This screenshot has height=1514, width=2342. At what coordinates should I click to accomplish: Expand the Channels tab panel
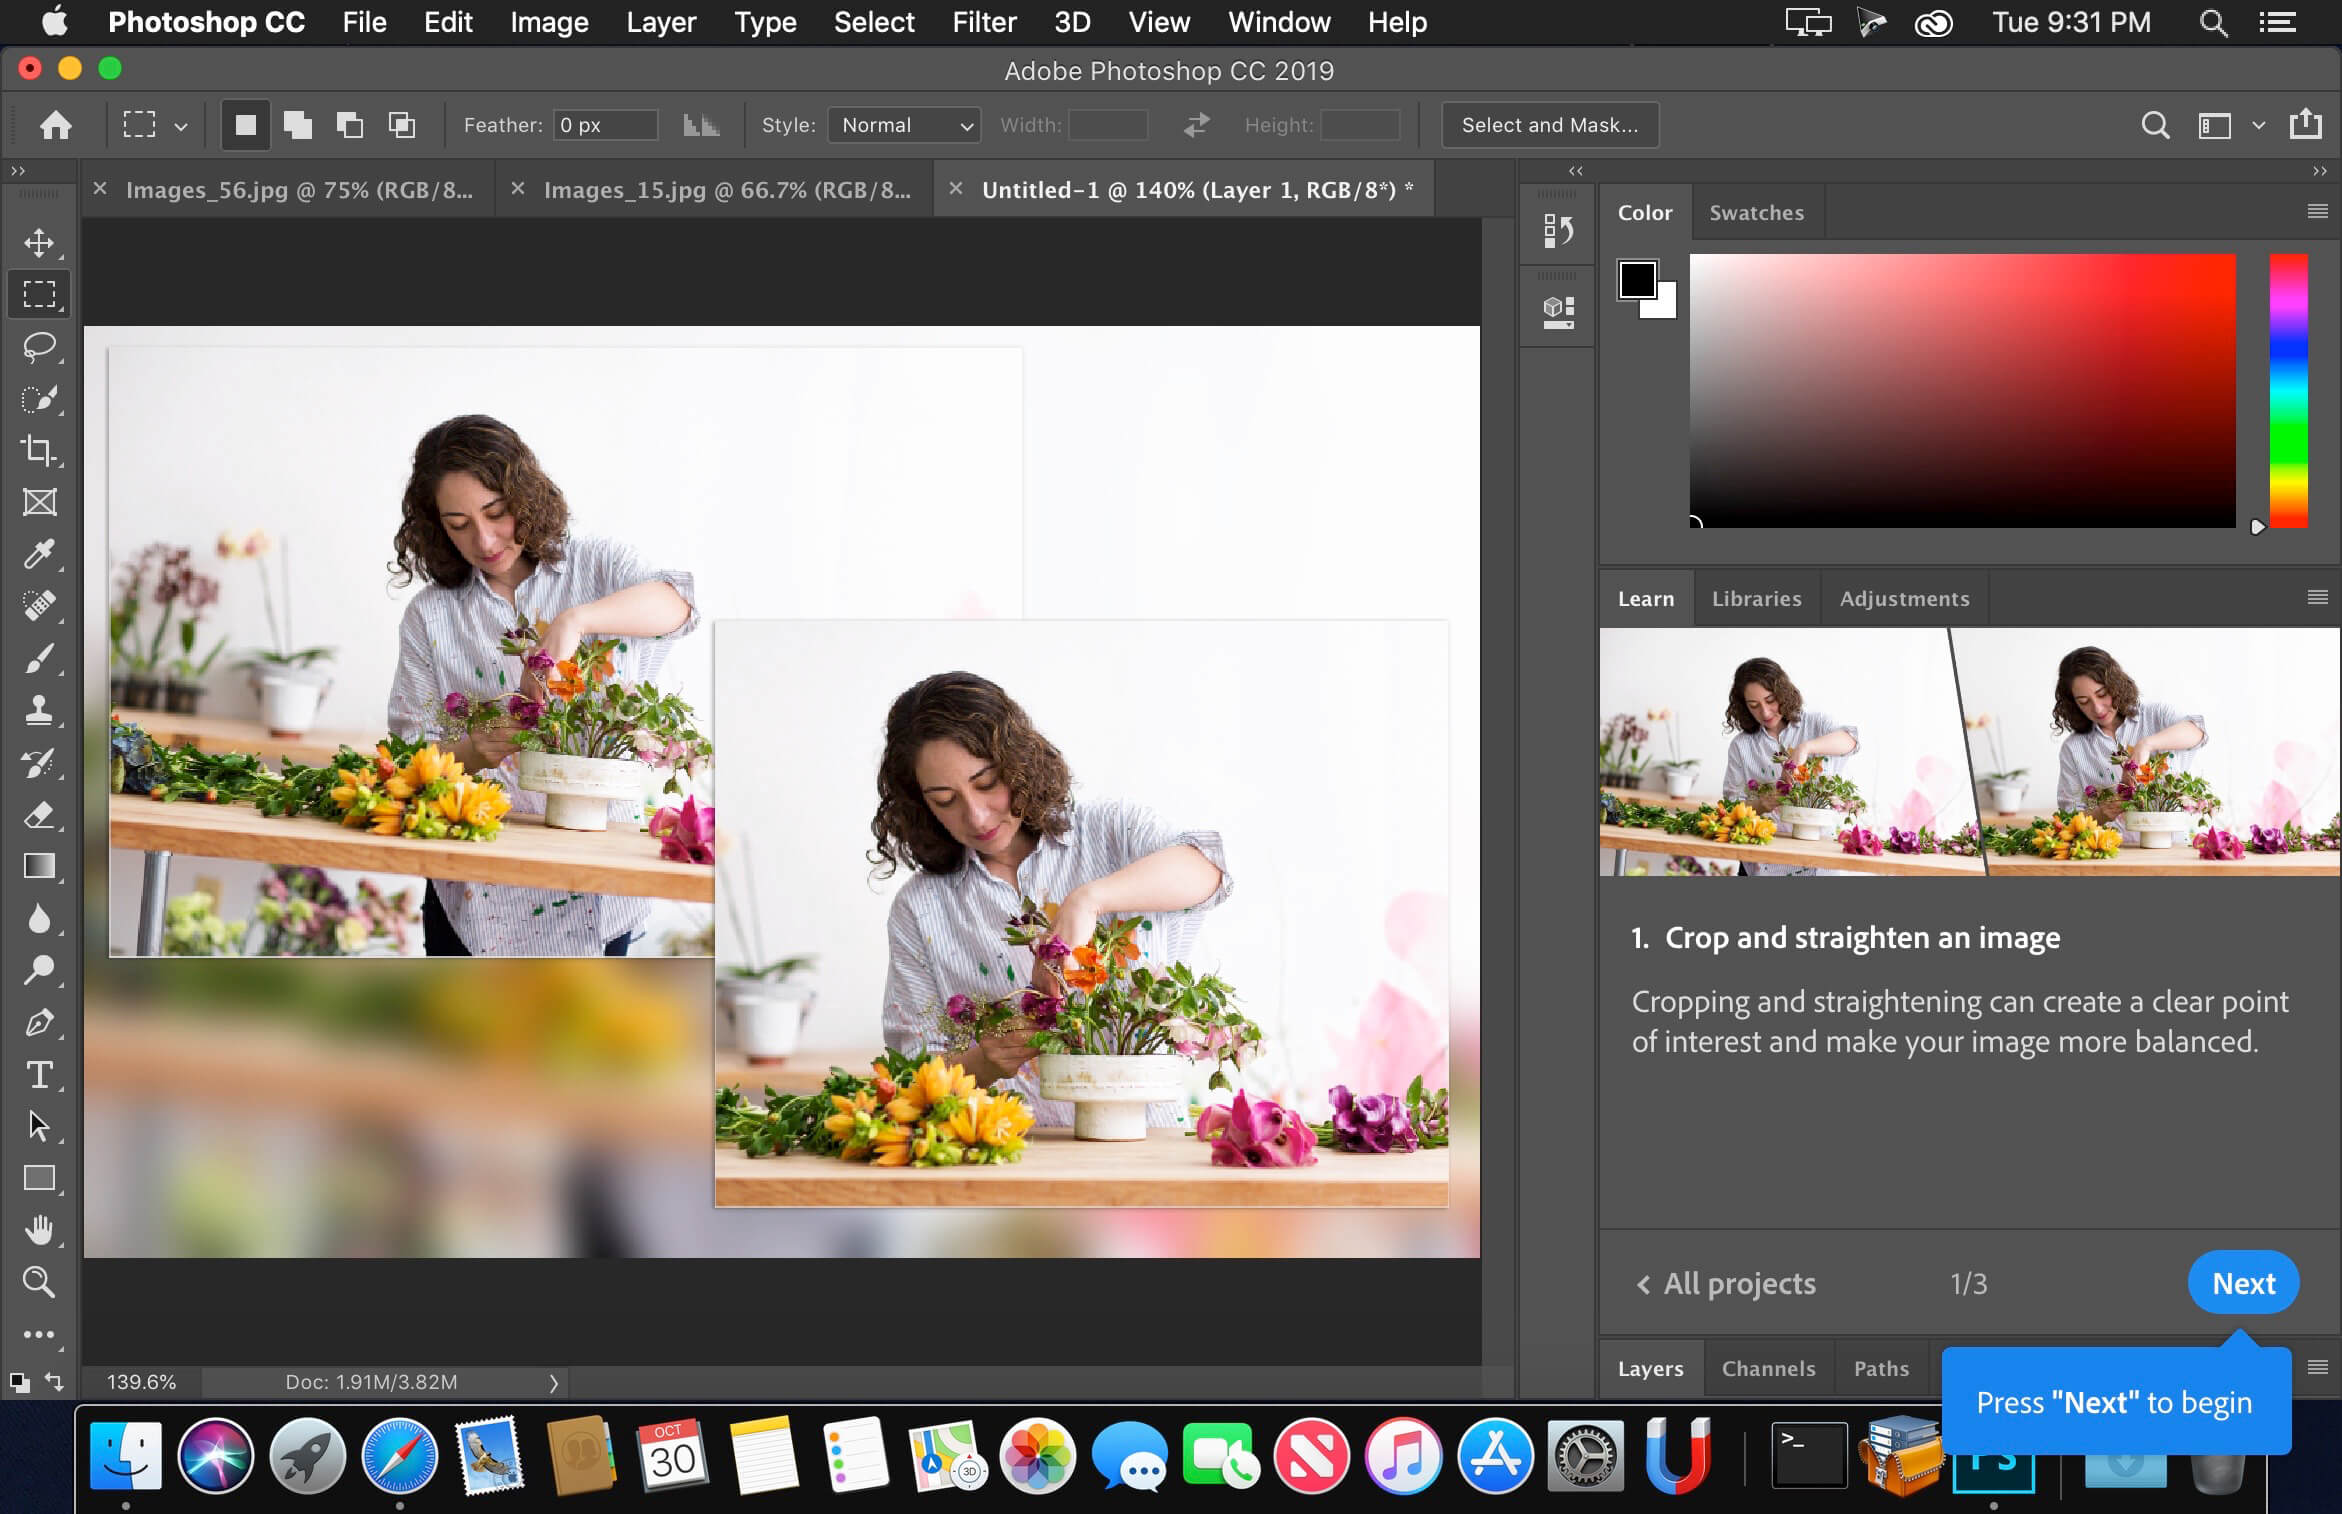pos(1767,1366)
